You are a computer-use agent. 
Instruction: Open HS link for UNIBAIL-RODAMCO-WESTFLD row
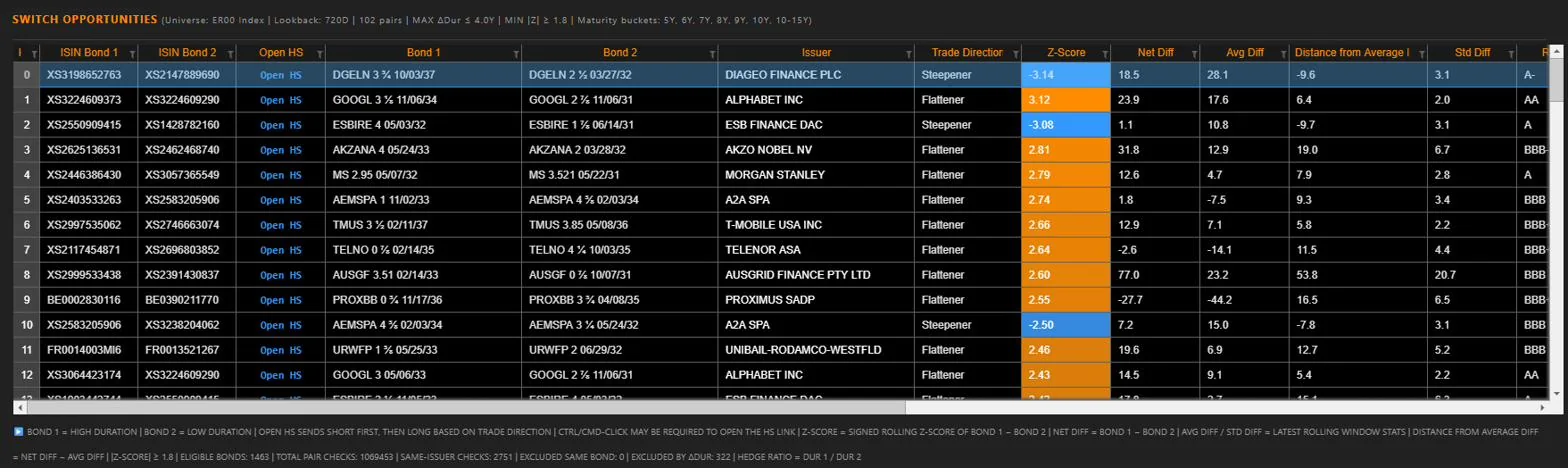click(x=280, y=350)
